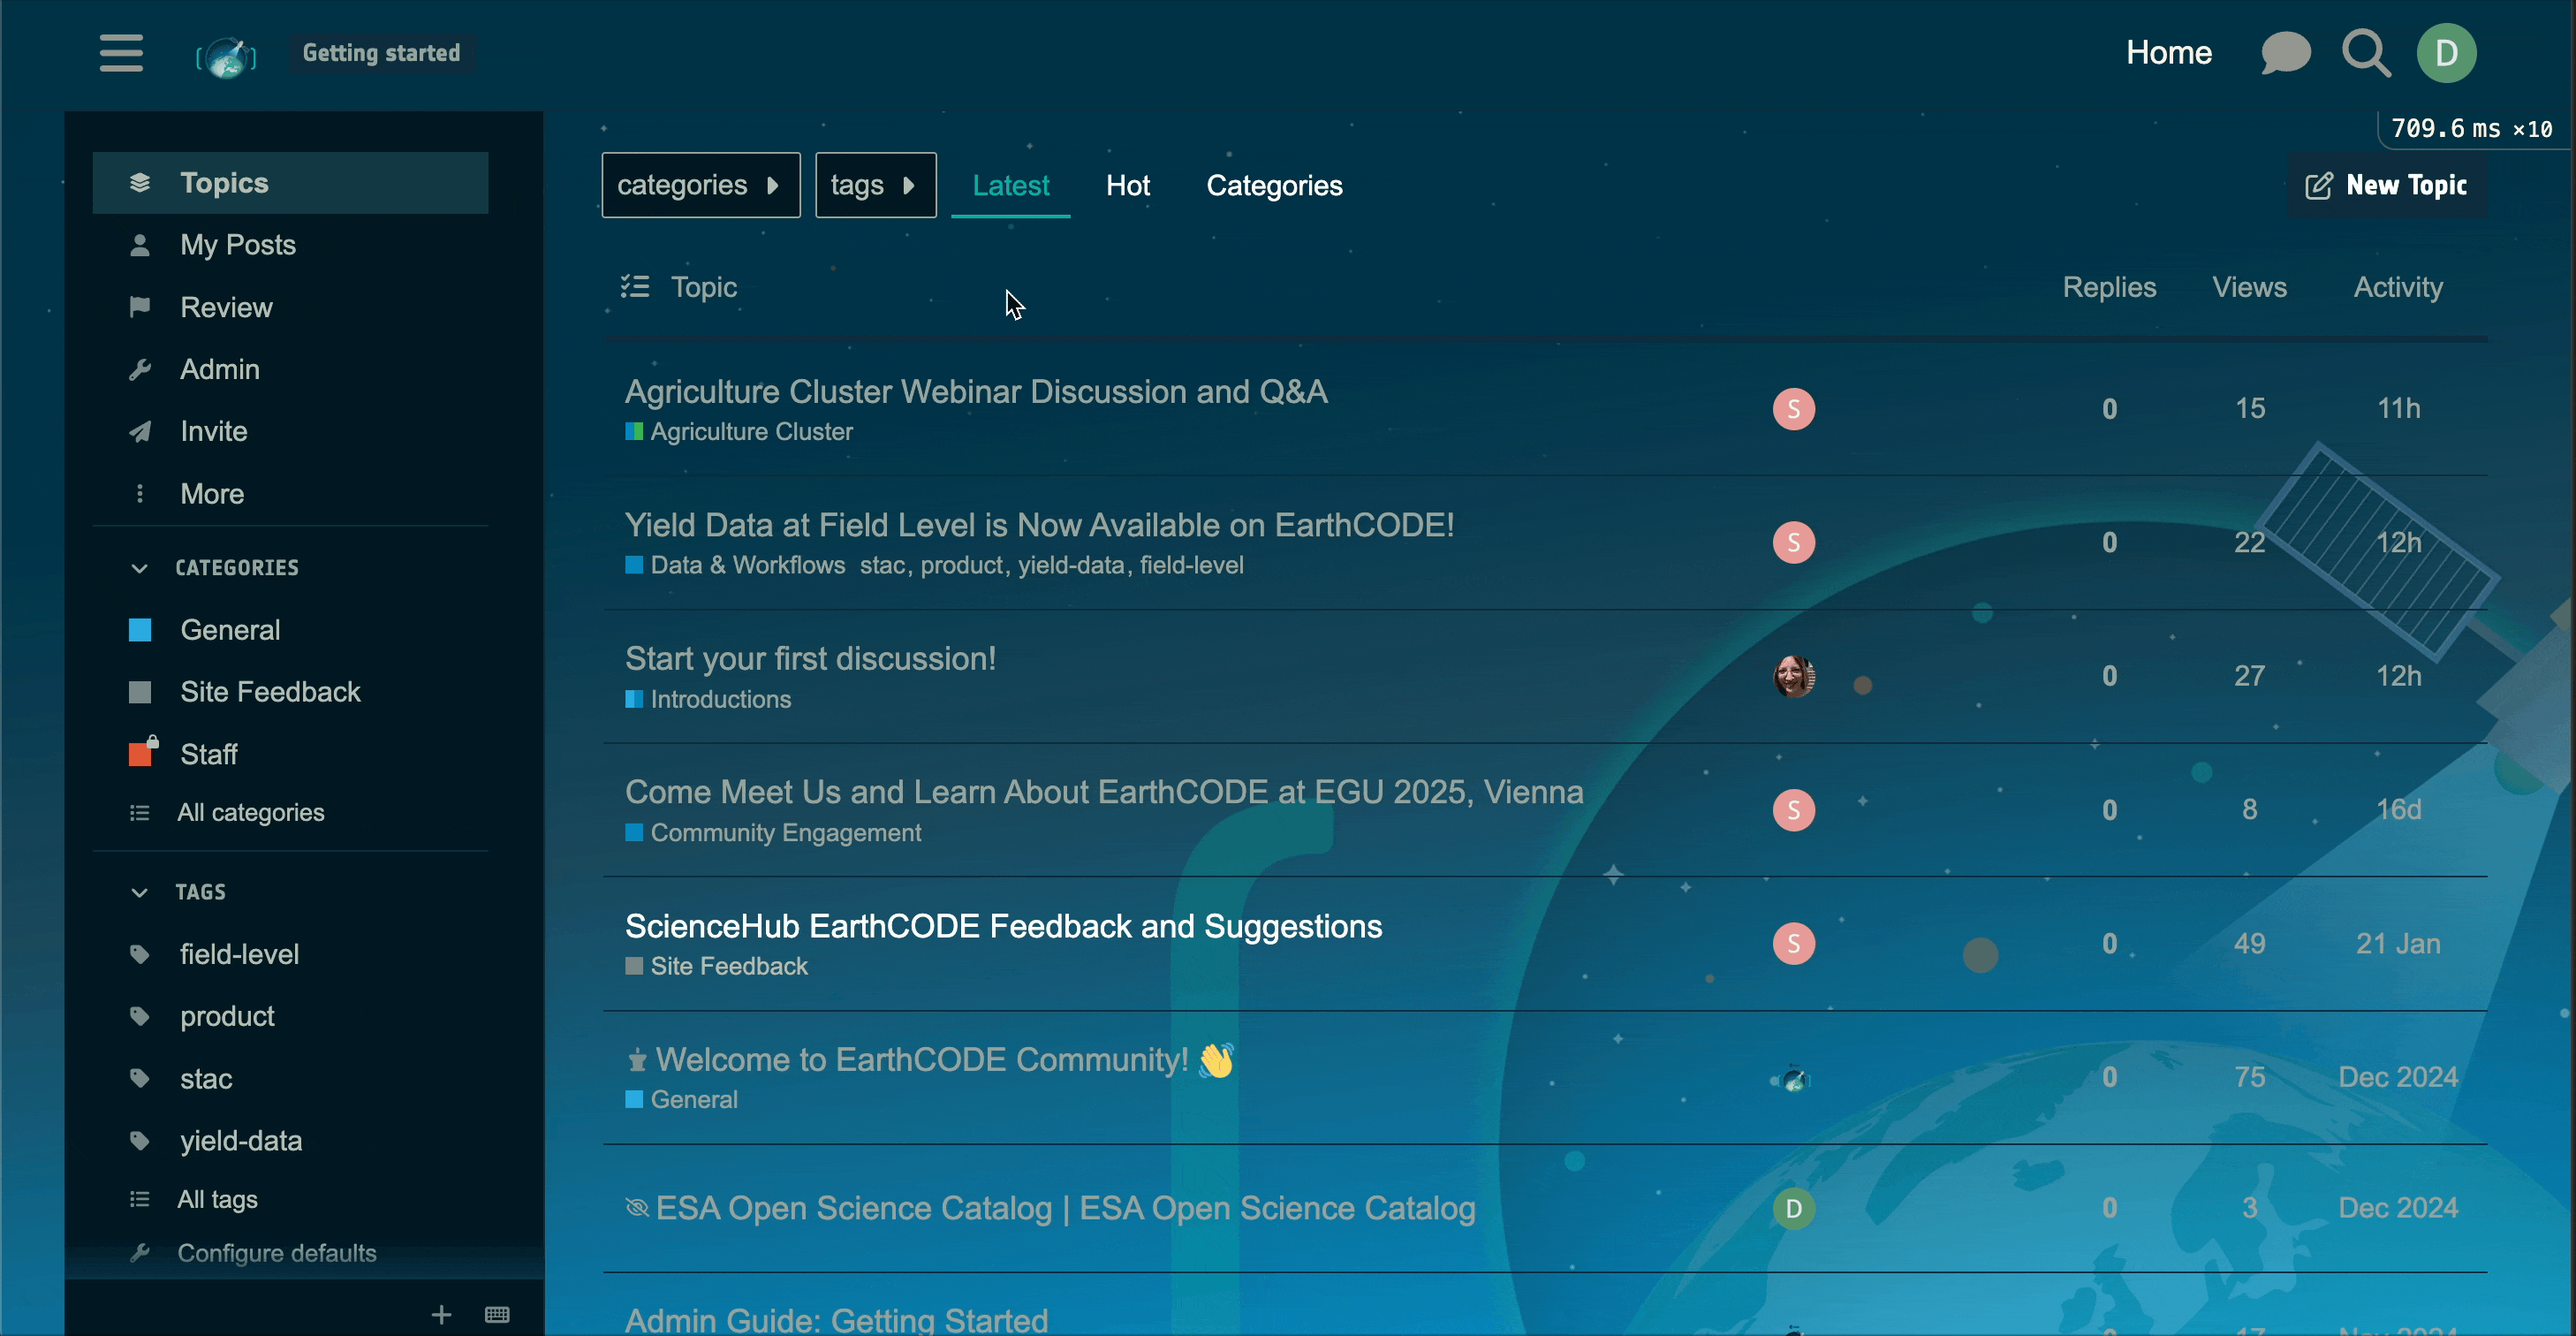Toggle the hamburger sidebar menu
This screenshot has height=1336, width=2576.
(x=121, y=53)
